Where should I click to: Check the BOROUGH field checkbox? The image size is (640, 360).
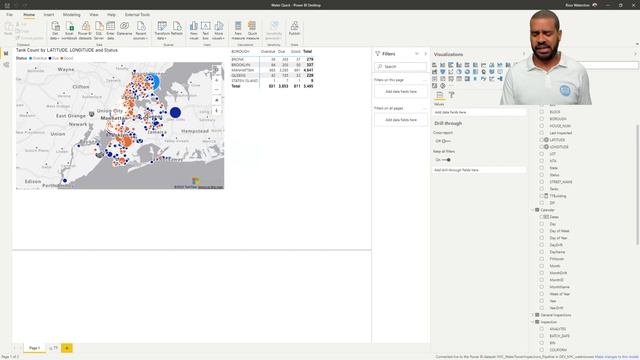[x=542, y=119]
